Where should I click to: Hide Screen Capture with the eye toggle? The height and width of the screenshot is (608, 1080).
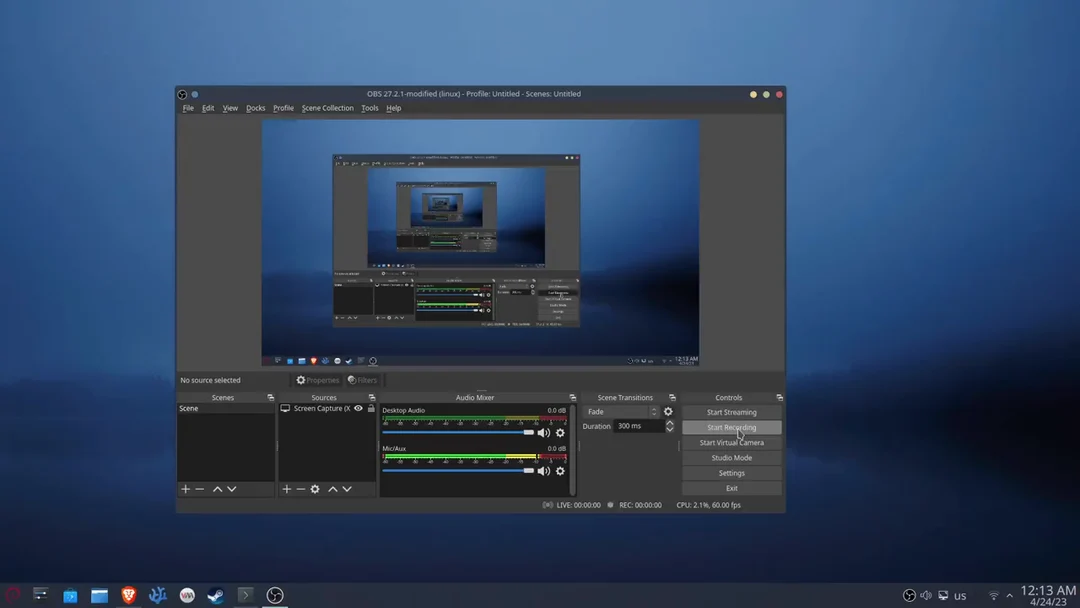pyautogui.click(x=357, y=408)
